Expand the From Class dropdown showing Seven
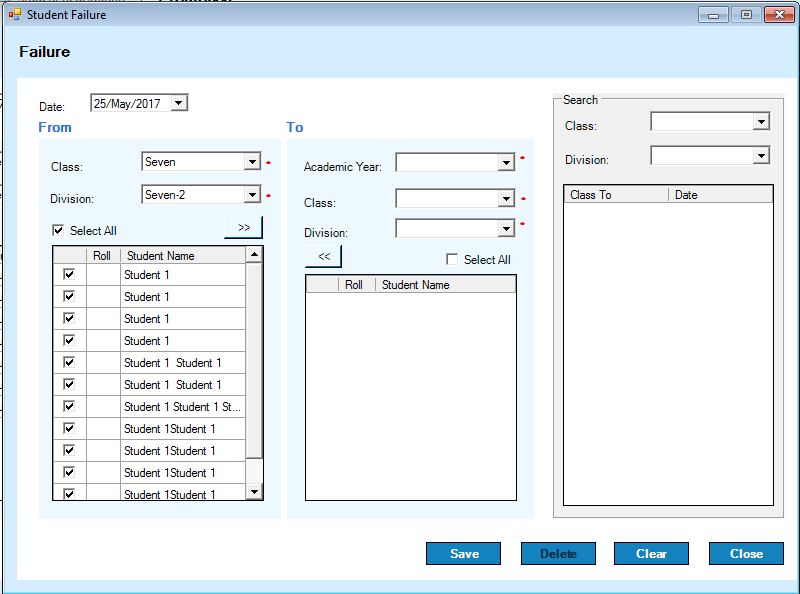Image resolution: width=800 pixels, height=594 pixels. [x=252, y=162]
